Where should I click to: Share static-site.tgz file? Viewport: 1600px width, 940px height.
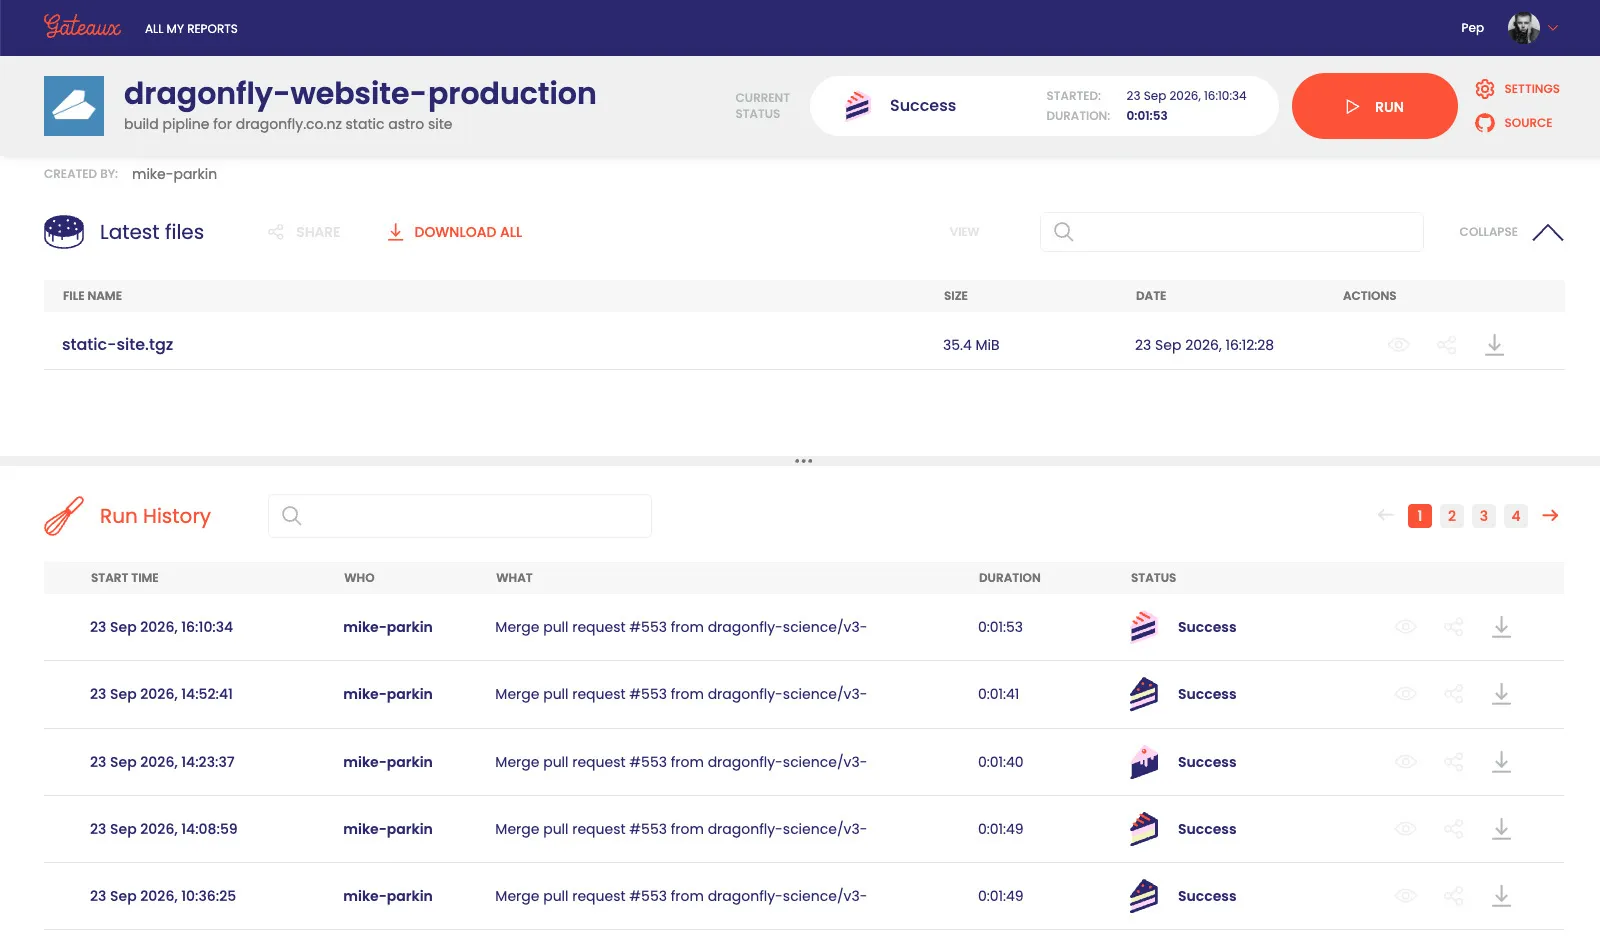pyautogui.click(x=1447, y=345)
